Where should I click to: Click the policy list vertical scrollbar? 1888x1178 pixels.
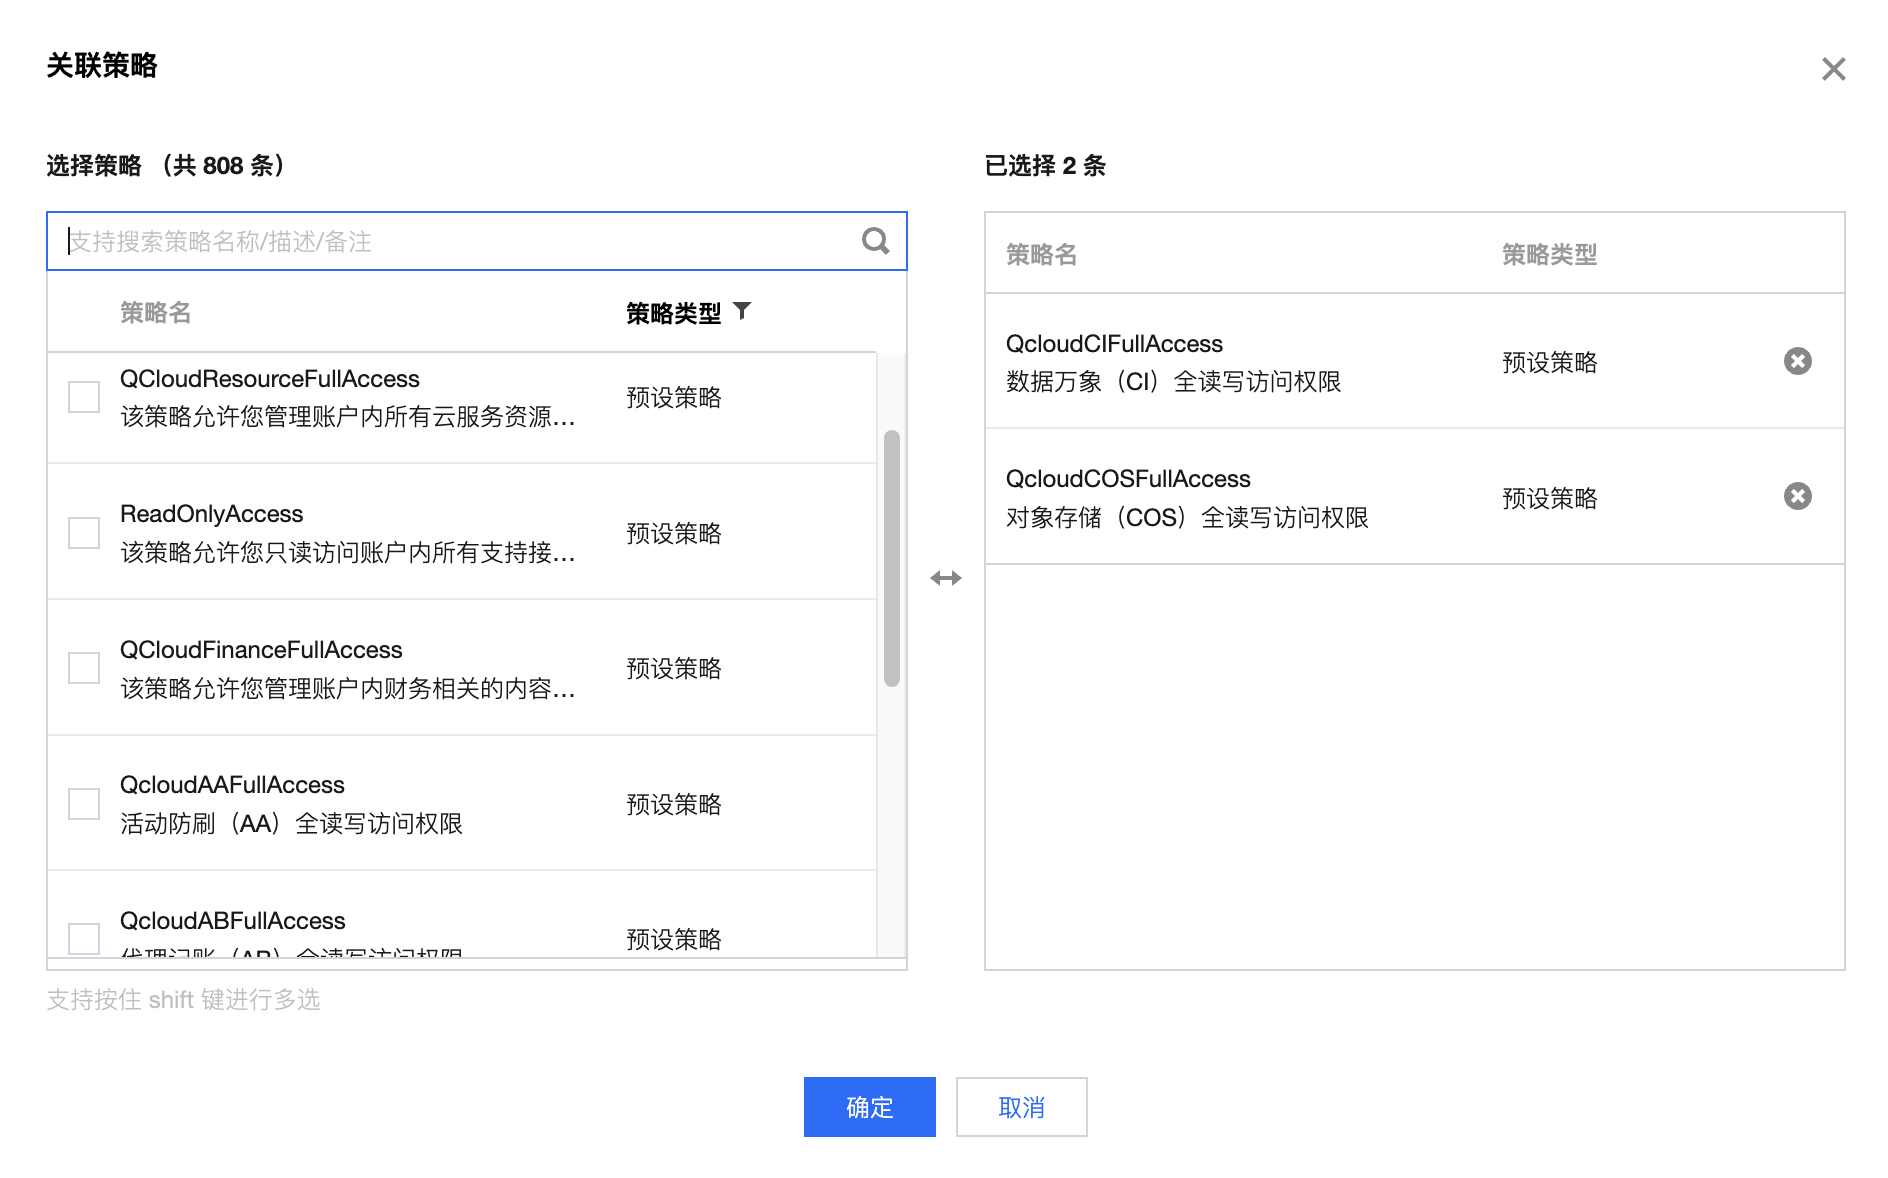click(x=891, y=558)
